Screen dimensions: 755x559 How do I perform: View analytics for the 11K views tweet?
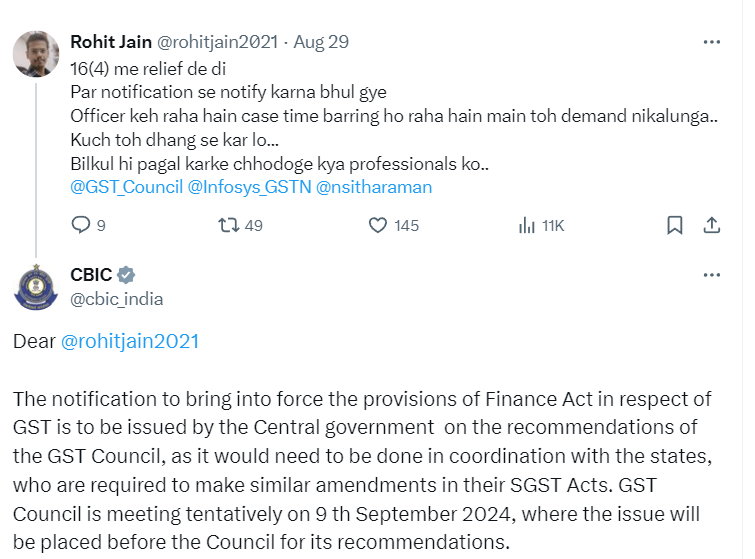pos(527,226)
